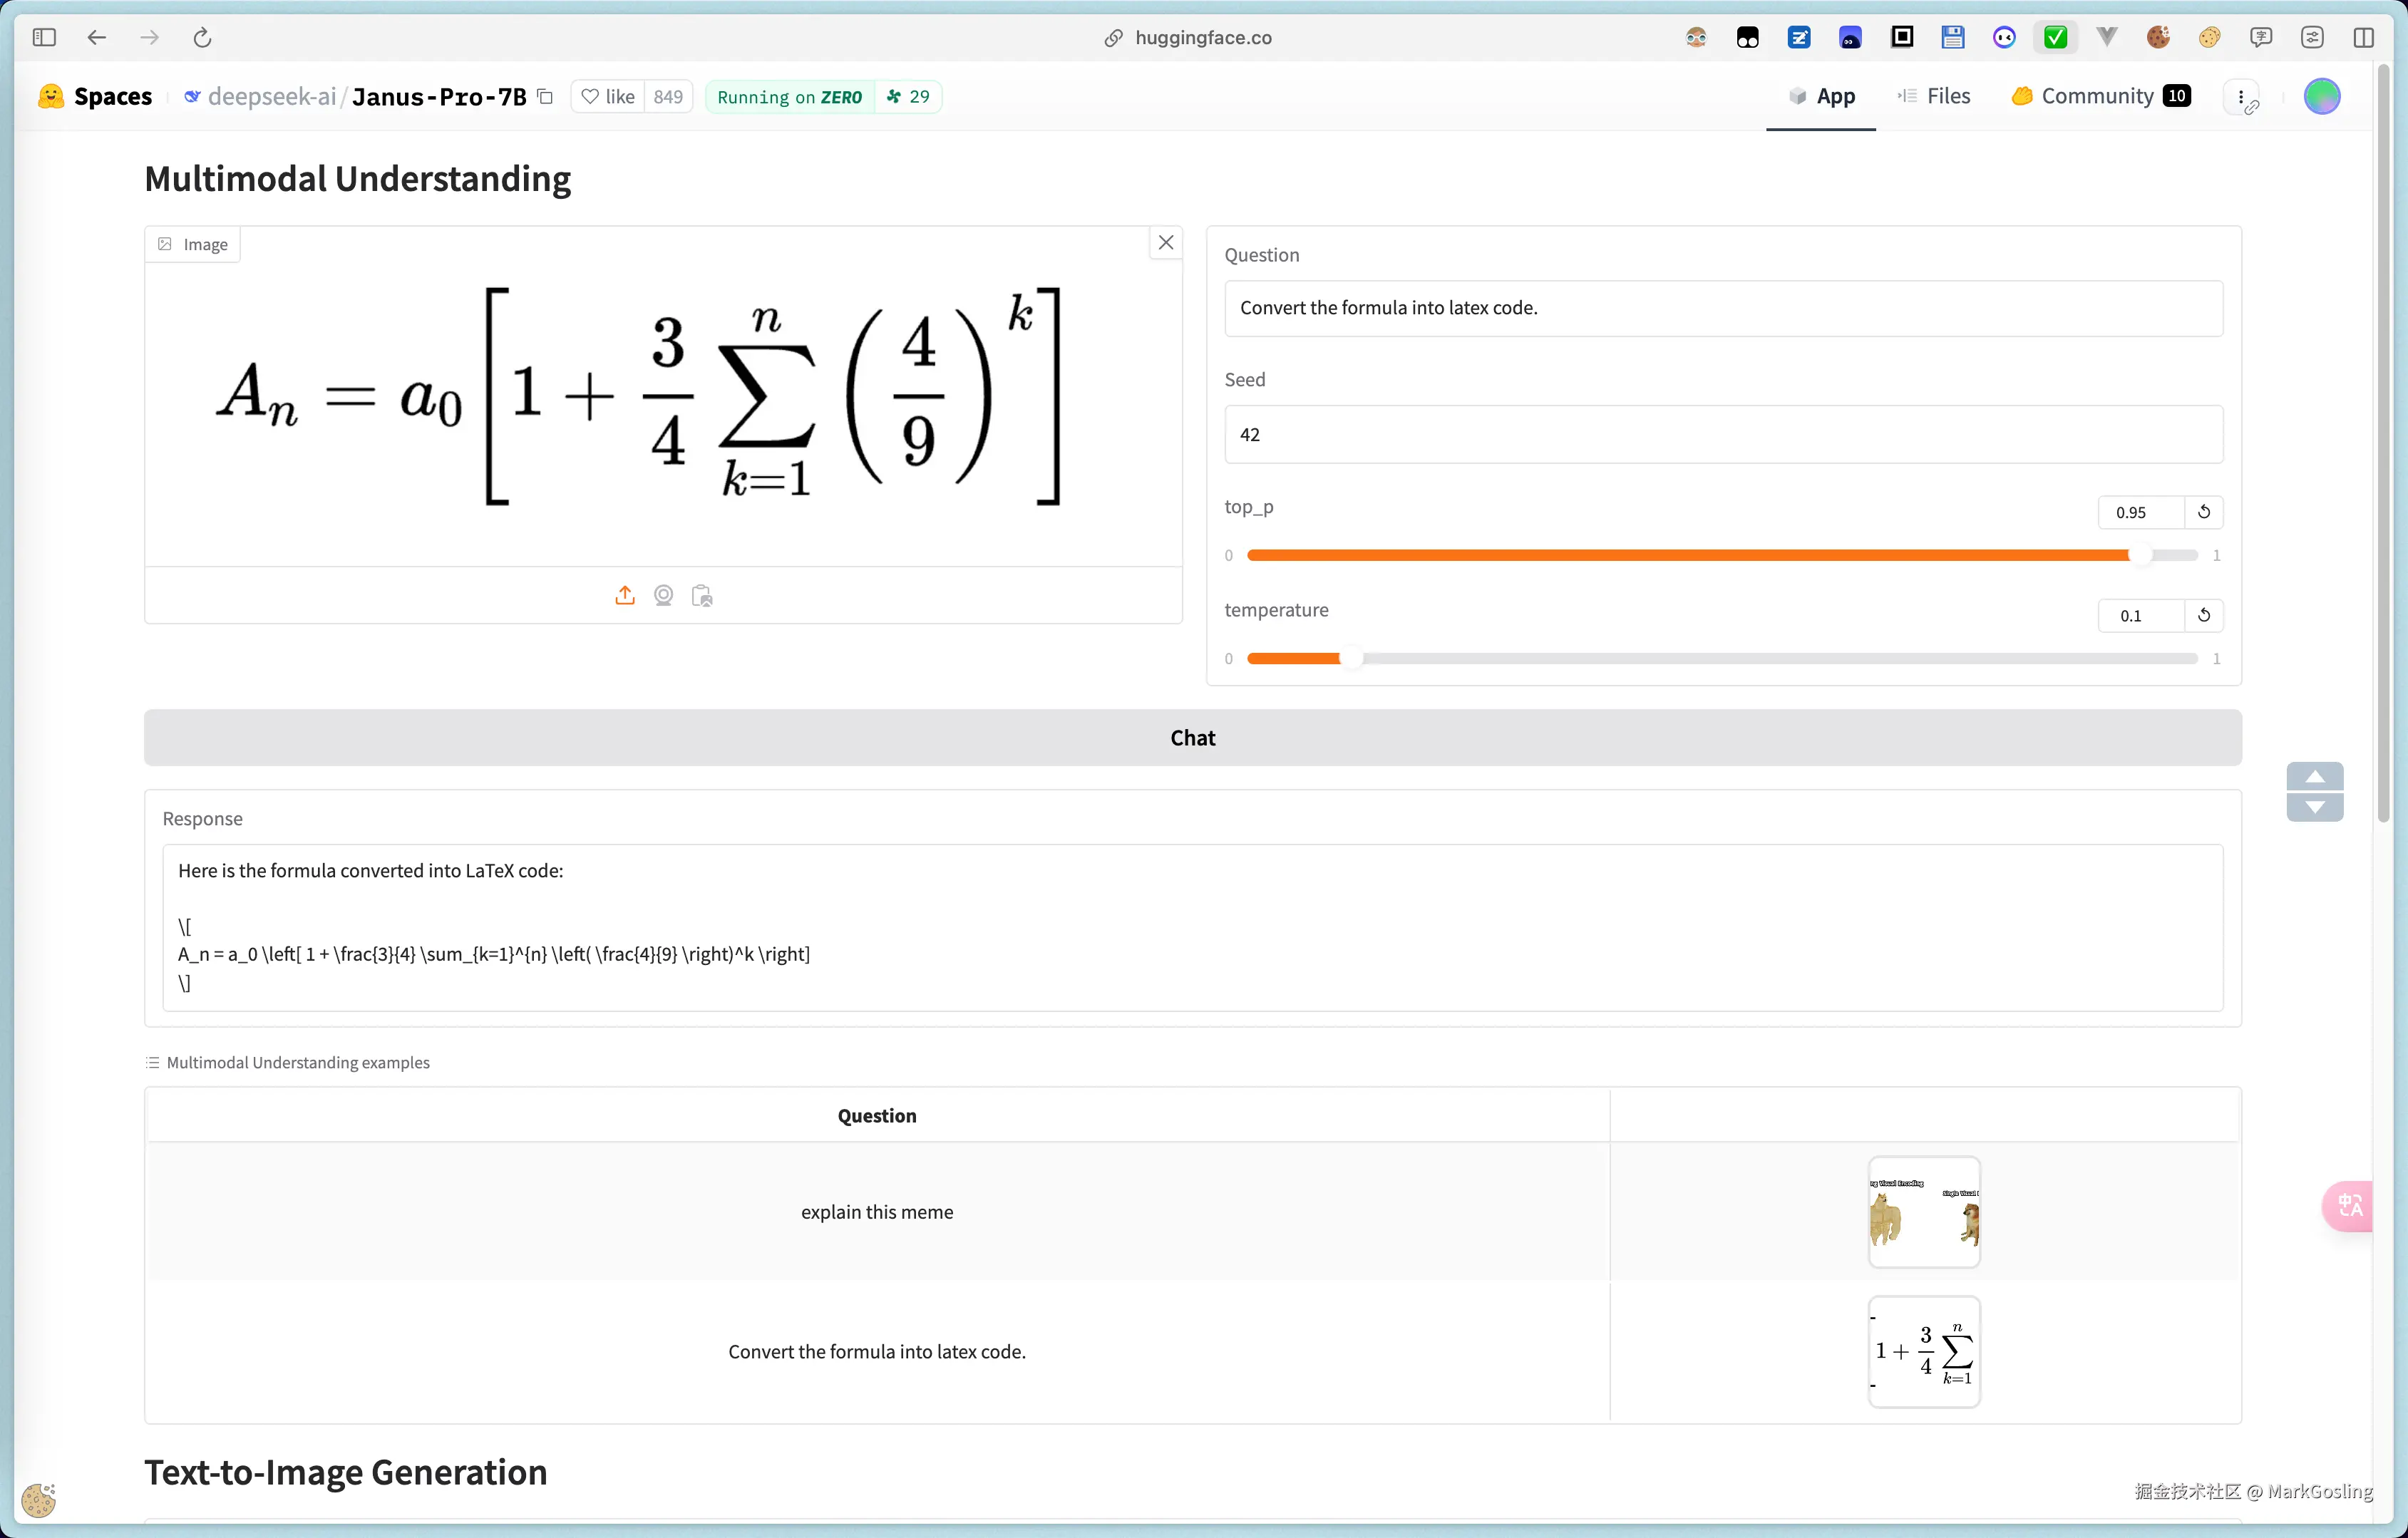This screenshot has width=2408, height=1538.
Task: Open the three-dot options menu
Action: coord(2242,97)
